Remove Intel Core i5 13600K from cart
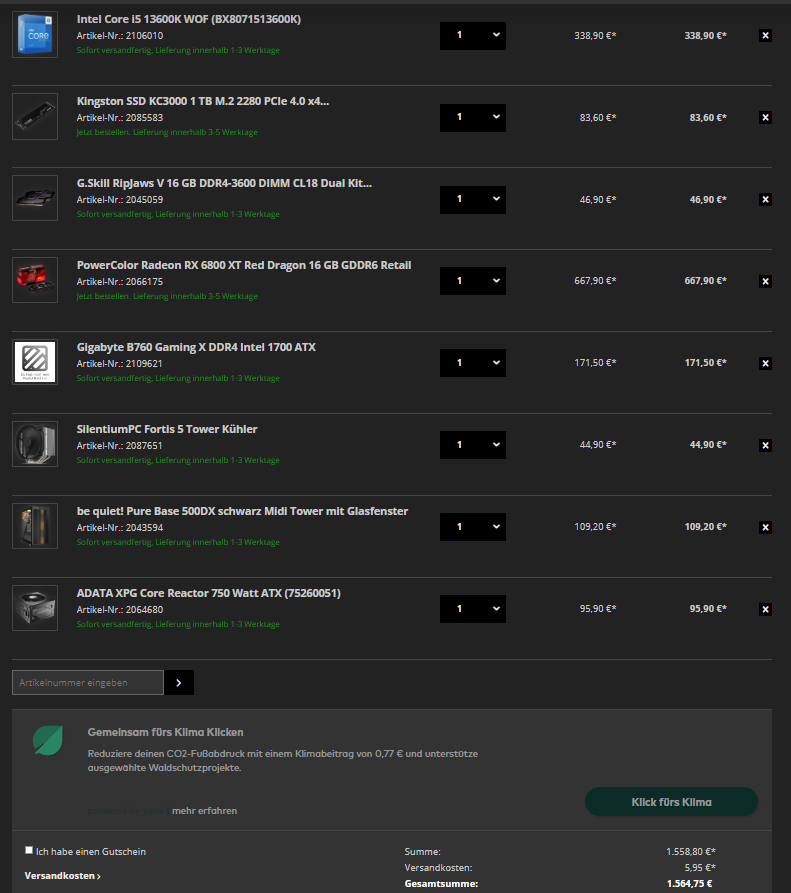 coord(765,35)
